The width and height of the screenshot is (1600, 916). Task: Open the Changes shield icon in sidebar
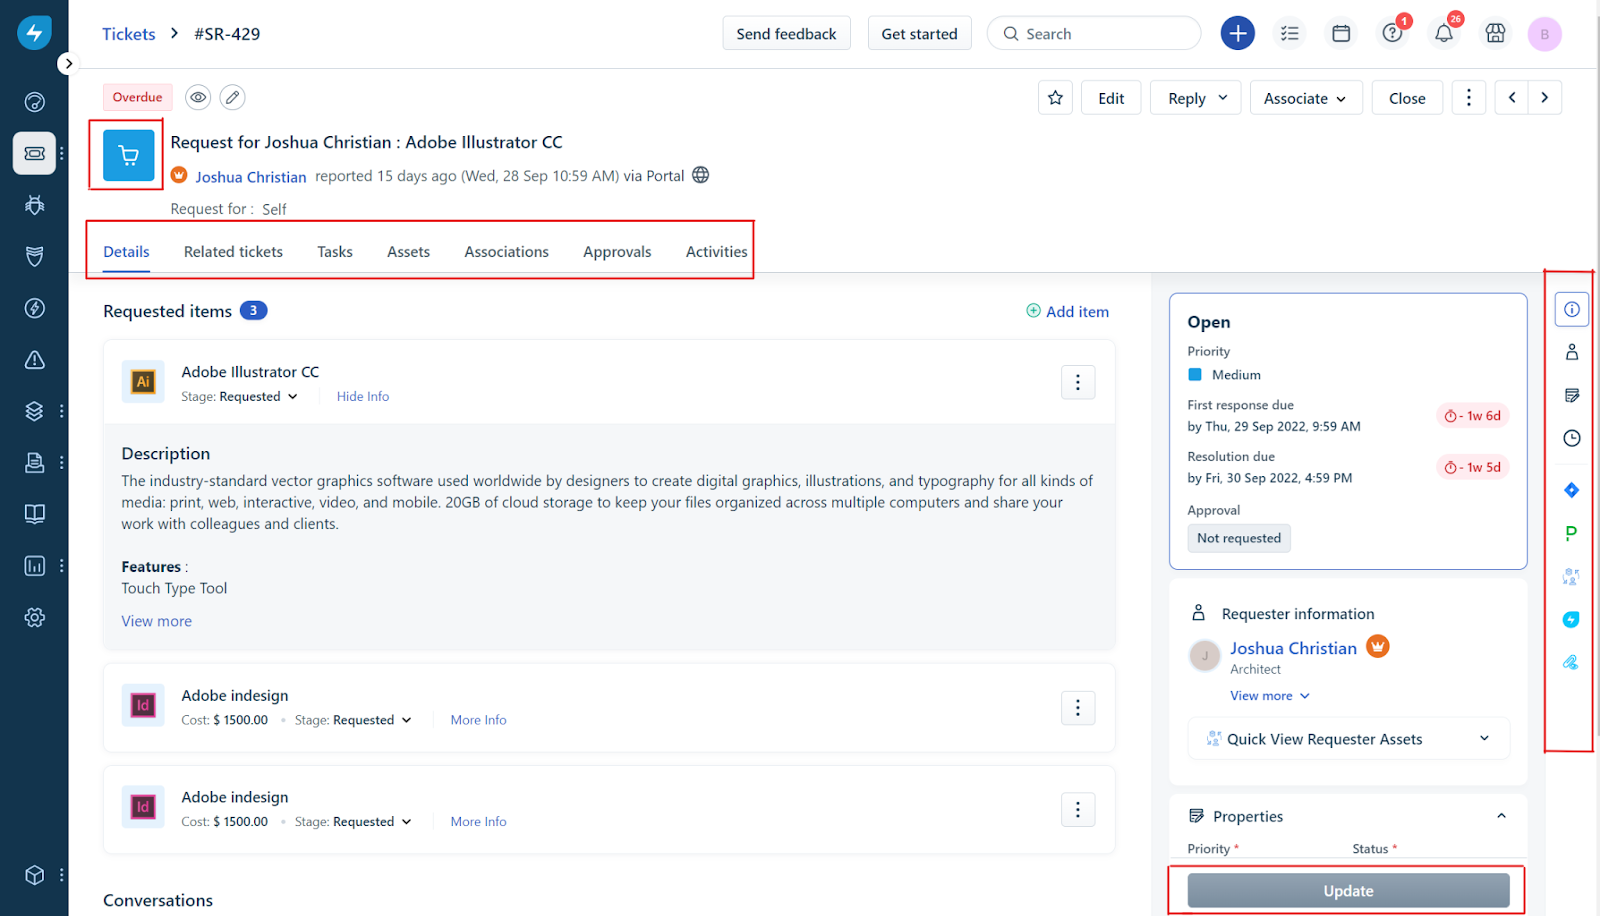coord(34,256)
